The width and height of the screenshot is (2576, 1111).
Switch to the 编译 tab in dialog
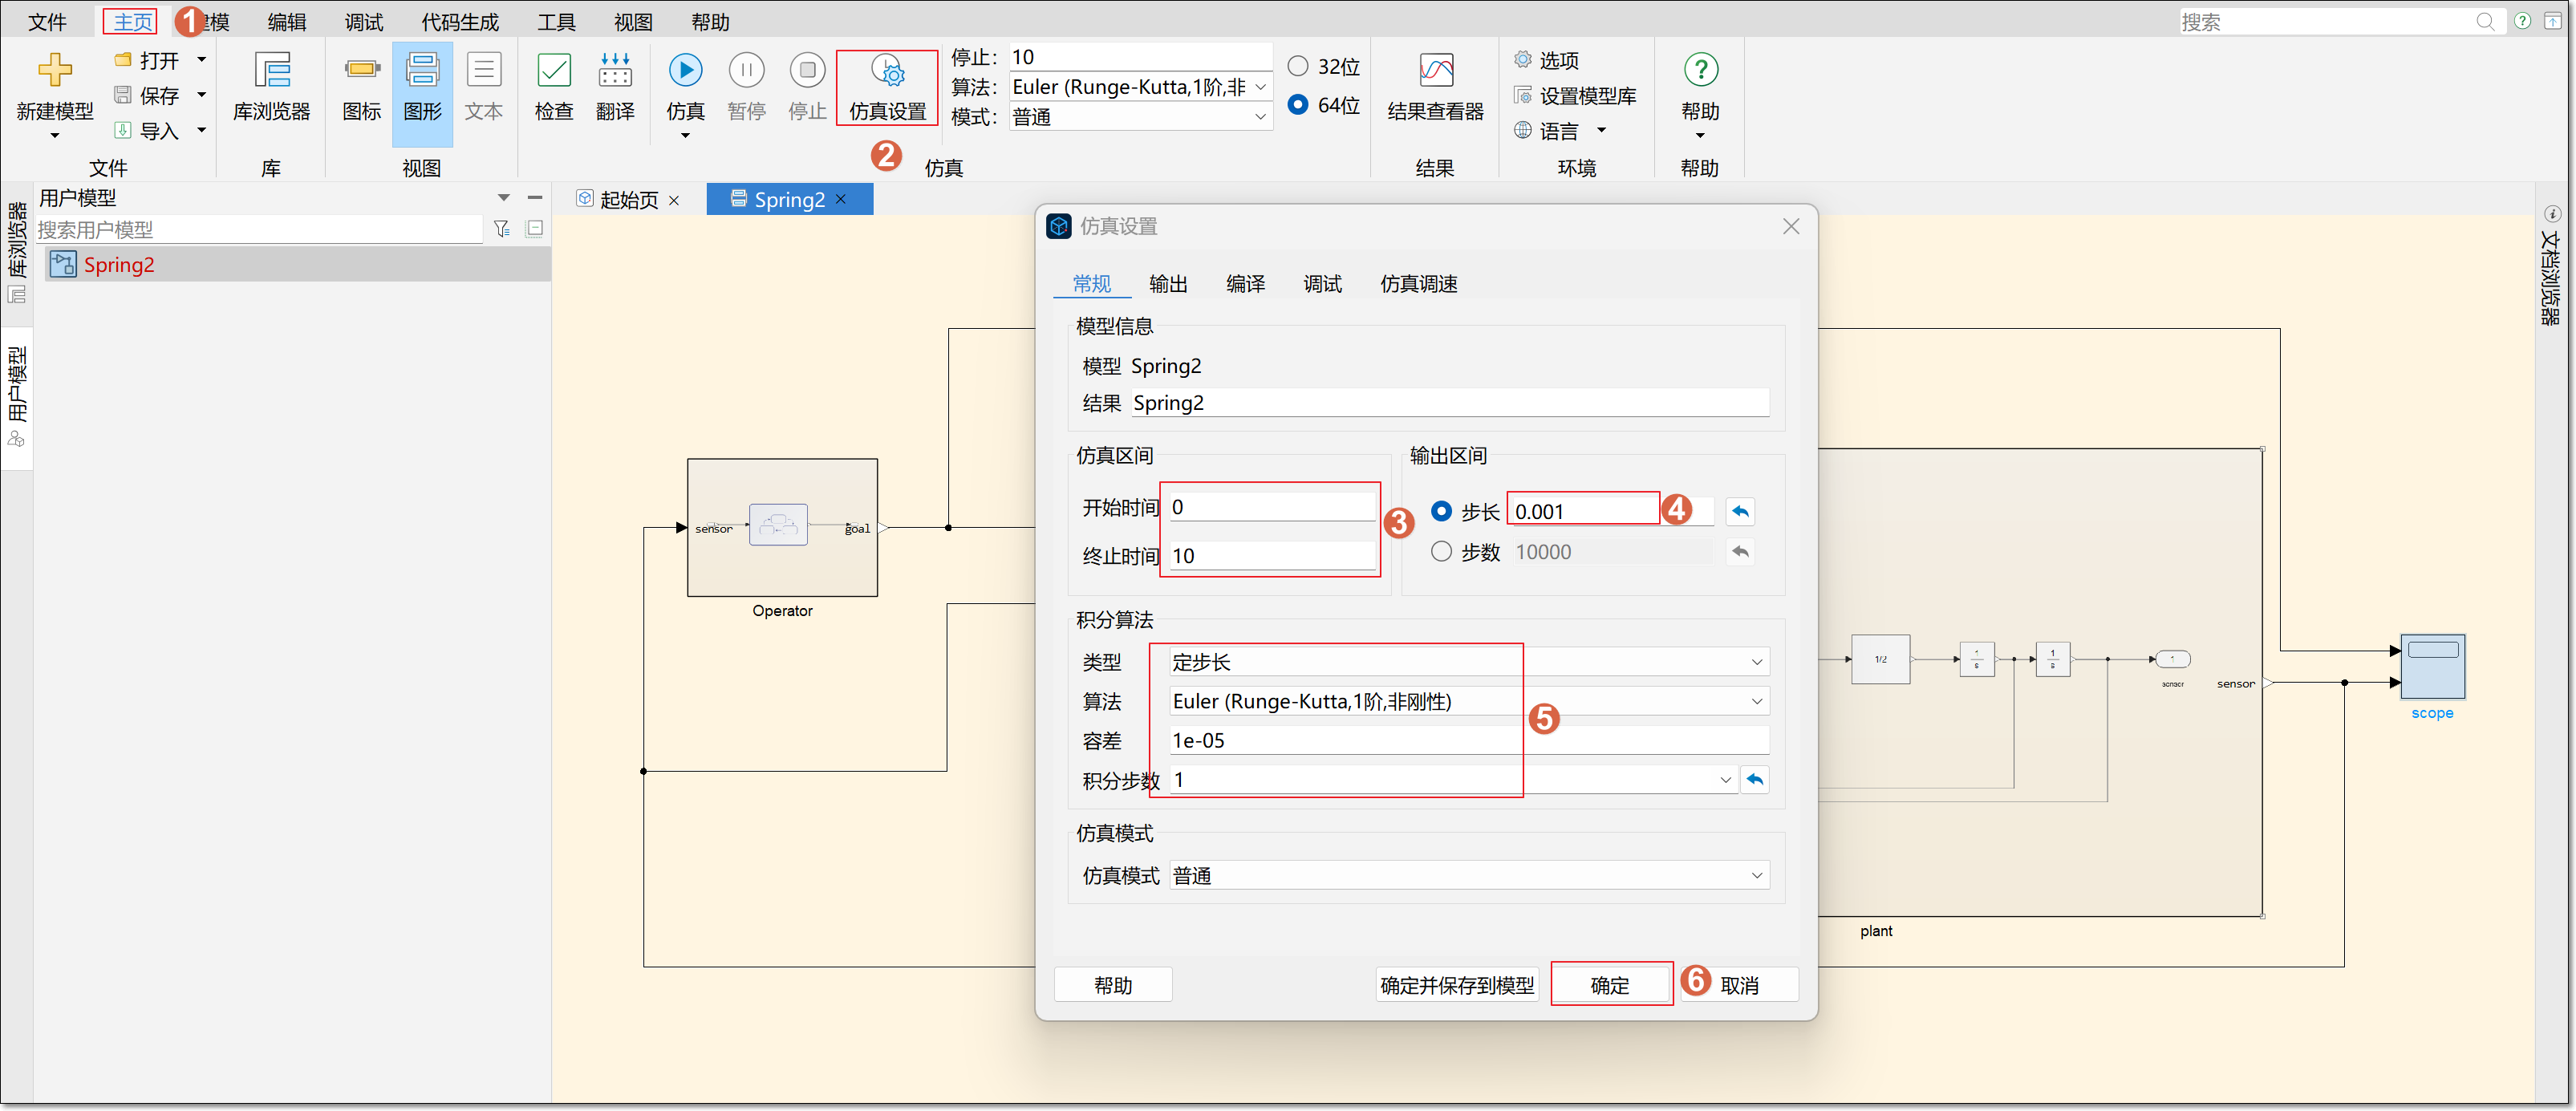pyautogui.click(x=1245, y=284)
